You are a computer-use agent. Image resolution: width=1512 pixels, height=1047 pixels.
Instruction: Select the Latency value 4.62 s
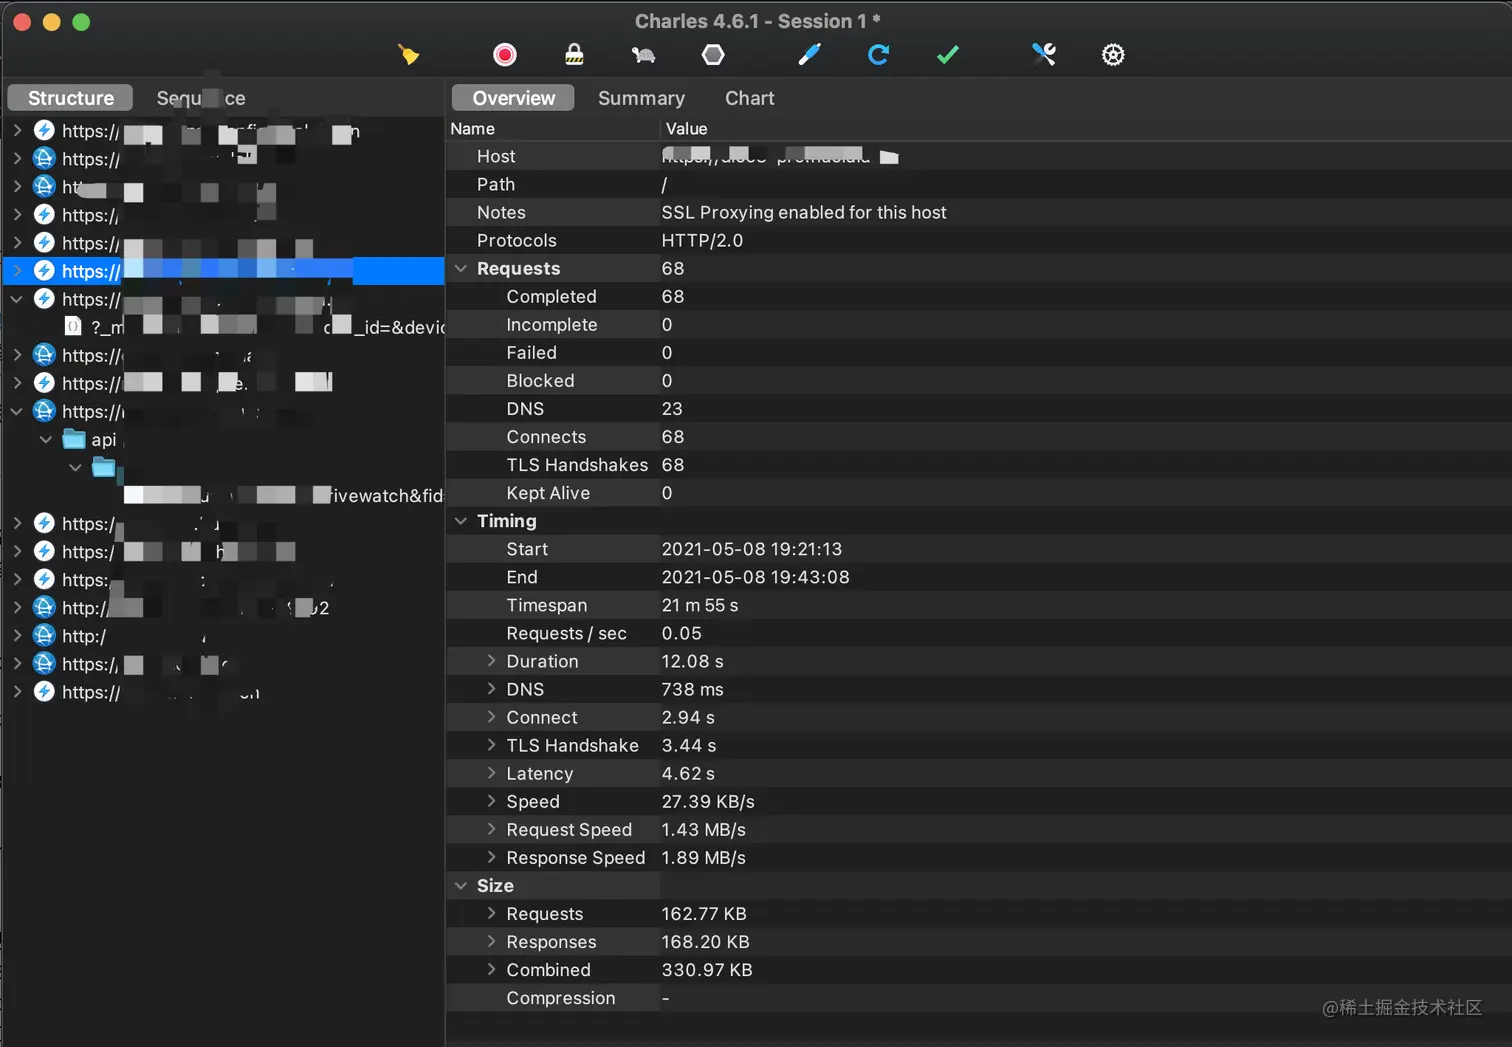point(688,774)
